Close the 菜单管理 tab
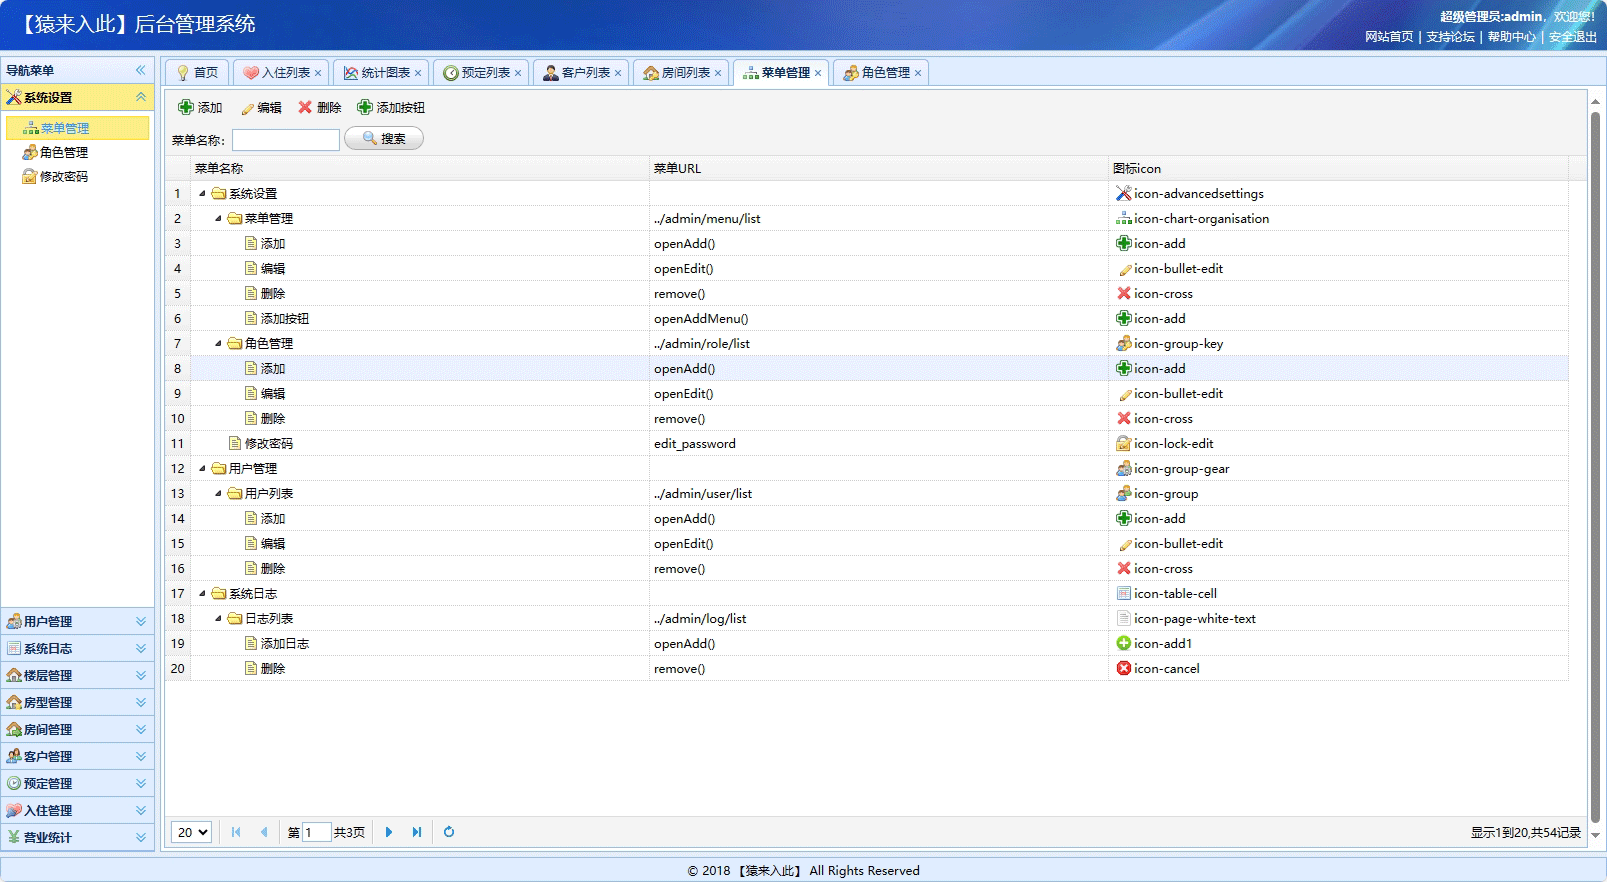The height and width of the screenshot is (882, 1607). (x=818, y=73)
